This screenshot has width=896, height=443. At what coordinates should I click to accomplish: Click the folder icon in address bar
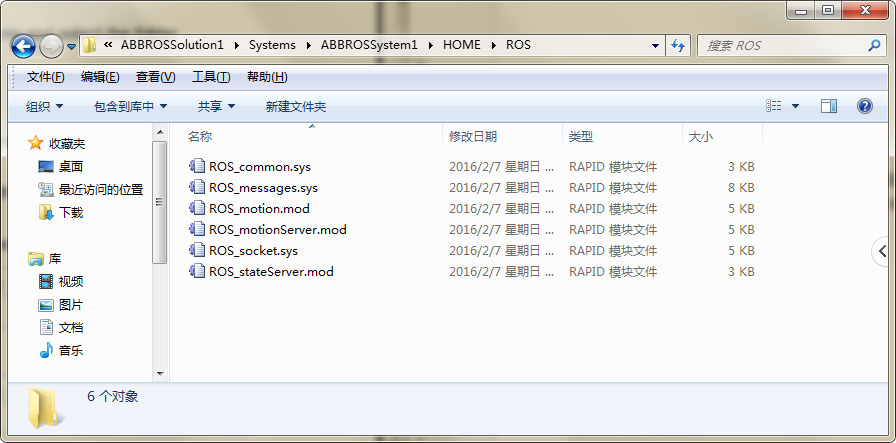89,45
